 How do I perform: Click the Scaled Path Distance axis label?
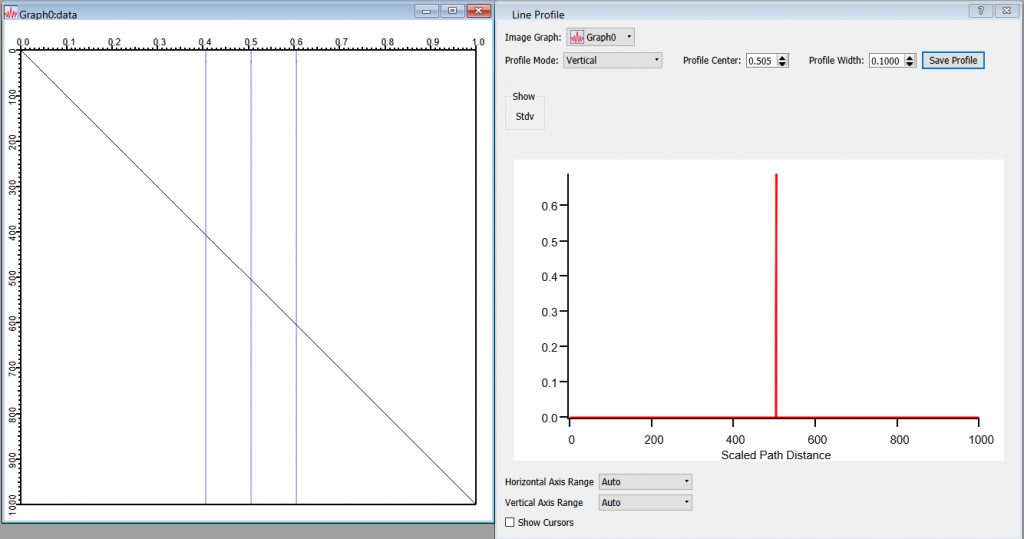[x=776, y=455]
